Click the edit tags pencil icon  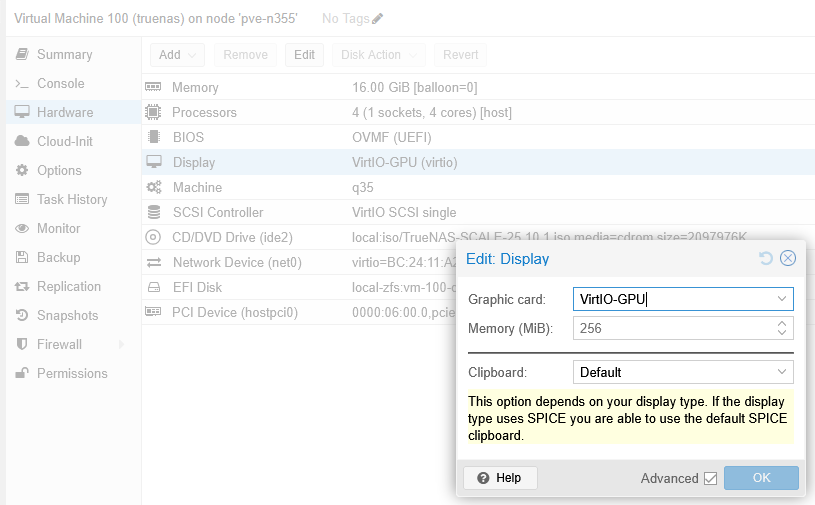tap(377, 19)
